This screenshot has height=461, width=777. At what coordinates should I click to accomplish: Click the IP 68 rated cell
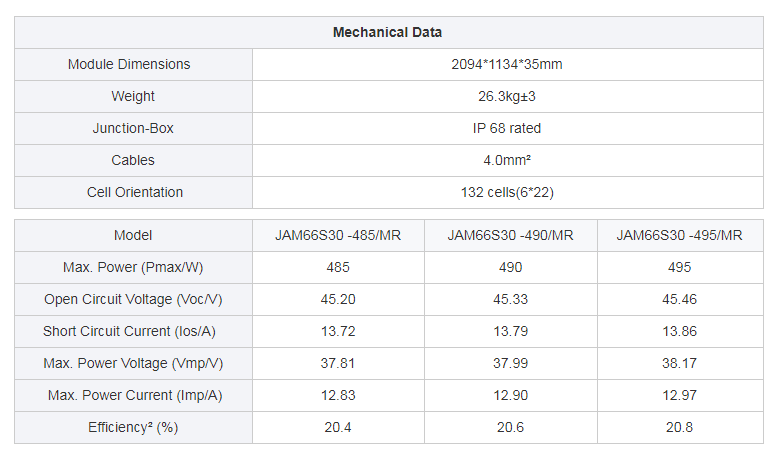click(x=507, y=128)
